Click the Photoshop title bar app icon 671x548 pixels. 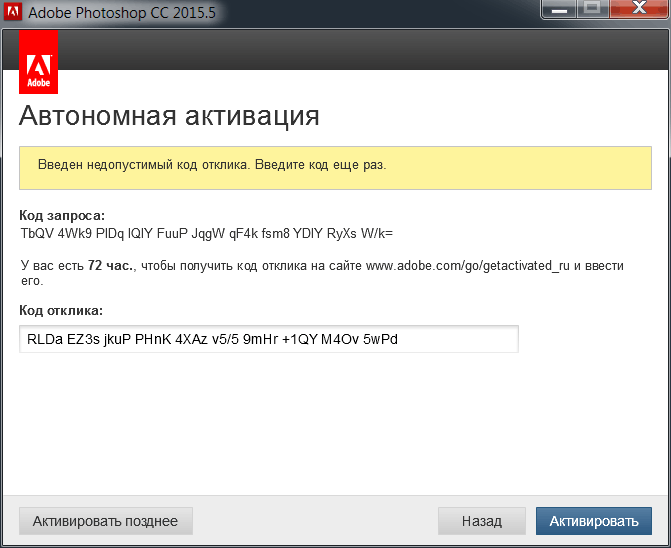point(12,12)
